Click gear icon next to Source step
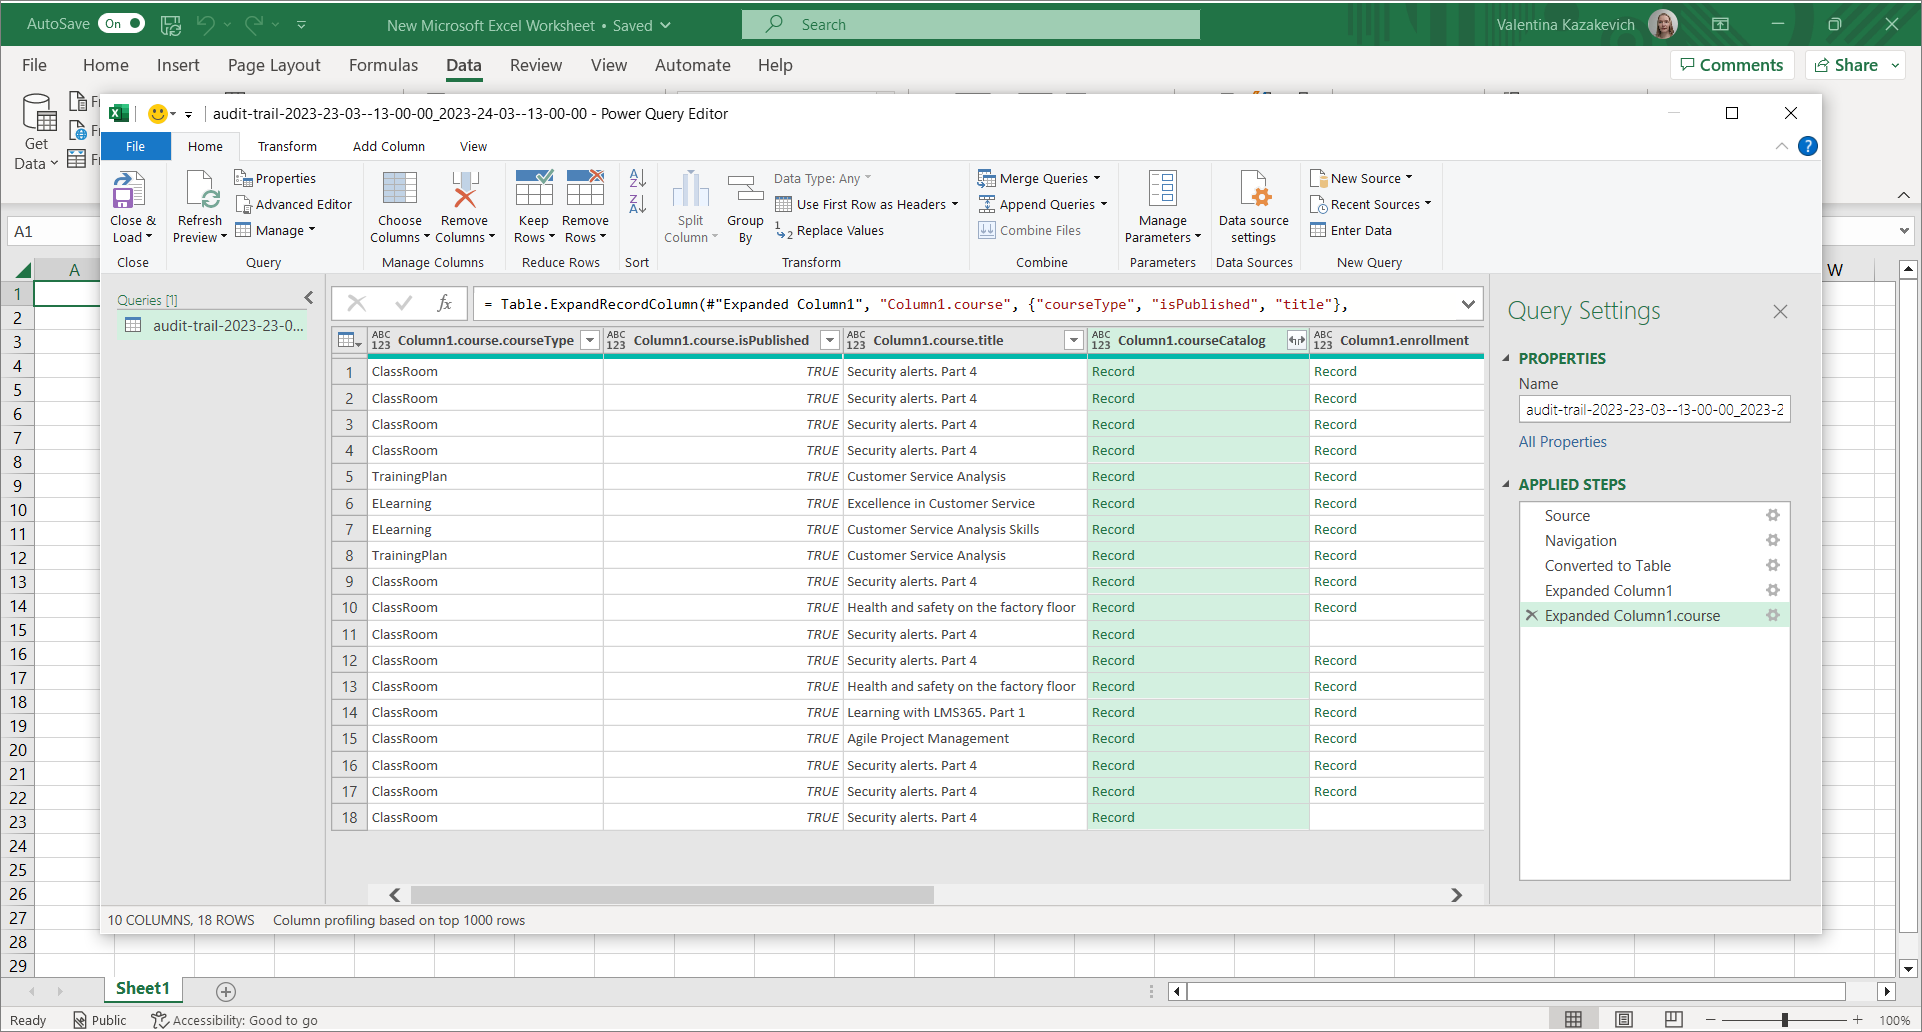This screenshot has width=1922, height=1032. [1772, 515]
